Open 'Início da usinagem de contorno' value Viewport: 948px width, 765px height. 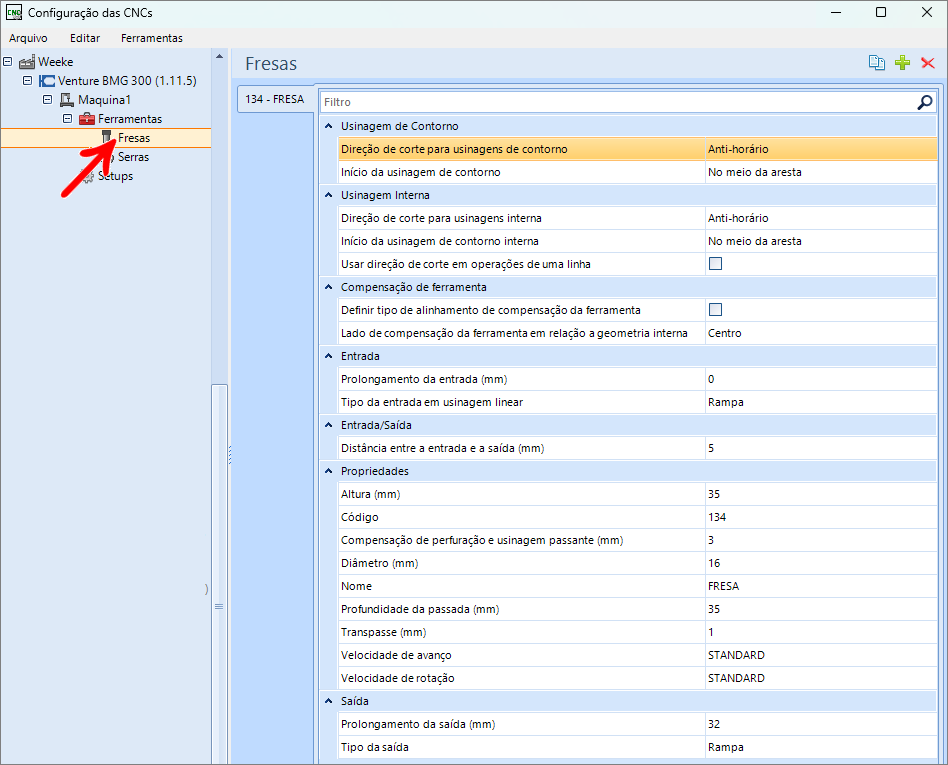[x=820, y=172]
